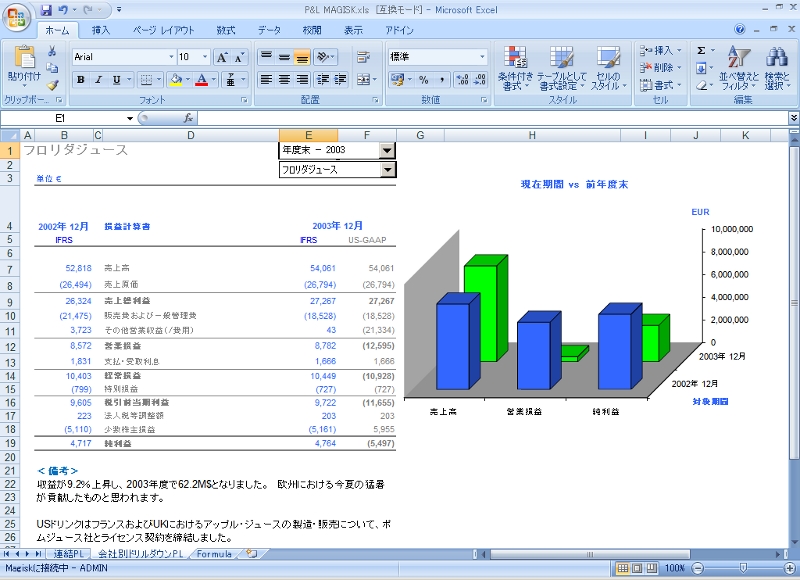800x580 pixels.
Task: Click the Paste (貼り付け) icon
Action: (x=25, y=57)
